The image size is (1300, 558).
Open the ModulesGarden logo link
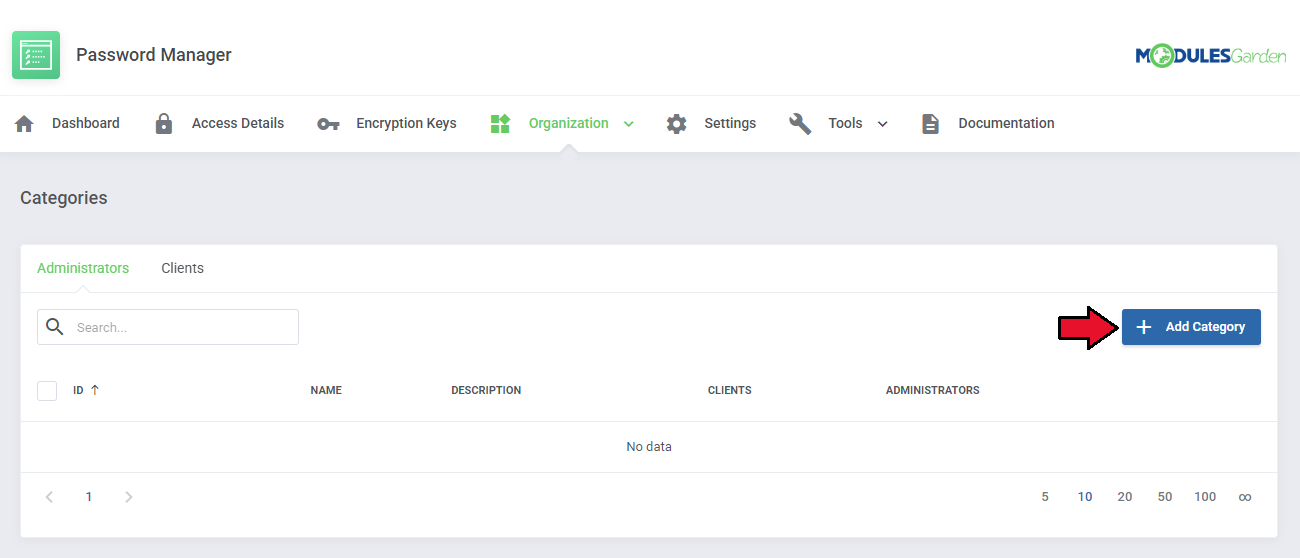(1211, 56)
